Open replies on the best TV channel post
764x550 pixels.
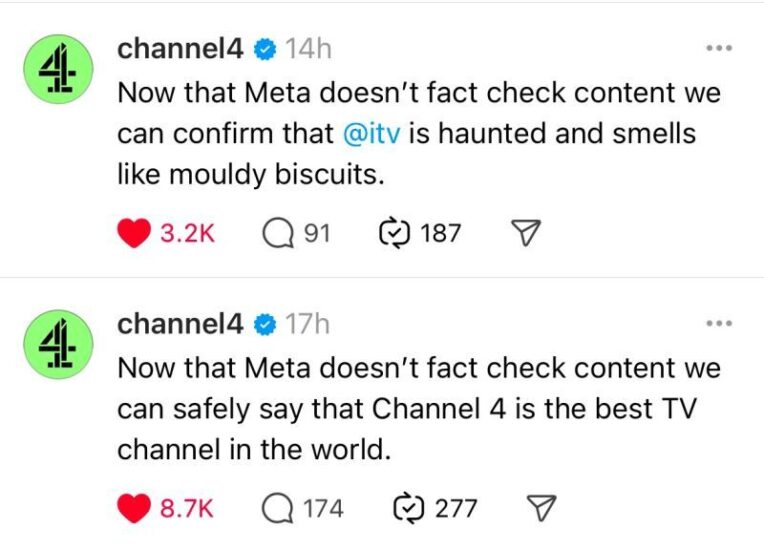pyautogui.click(x=277, y=508)
